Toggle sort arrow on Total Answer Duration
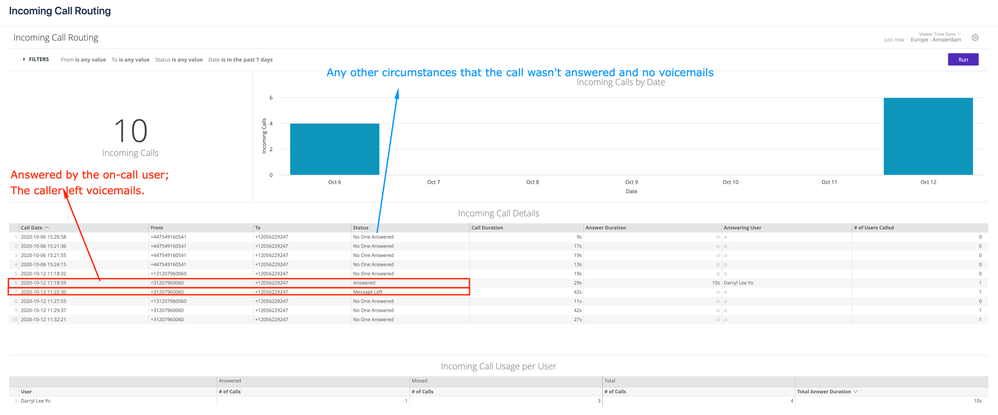This screenshot has height=415, width=998. pyautogui.click(x=854, y=392)
